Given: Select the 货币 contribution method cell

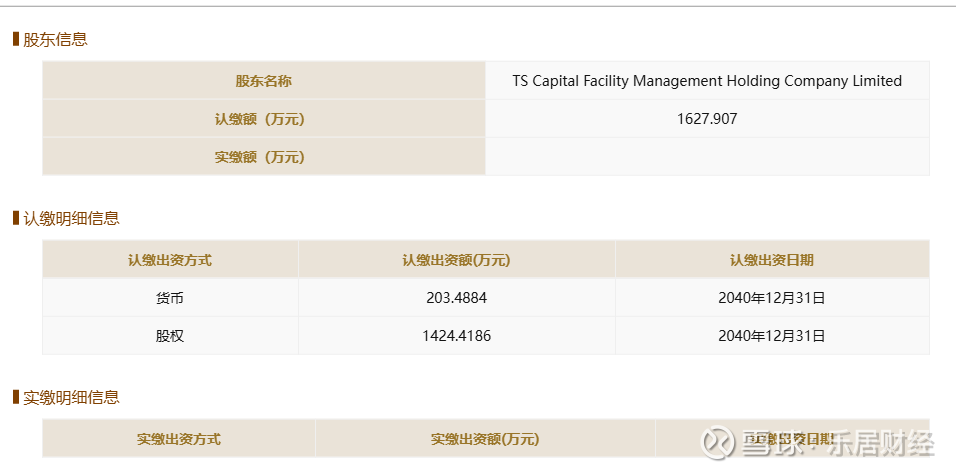Looking at the screenshot, I should point(170,298).
